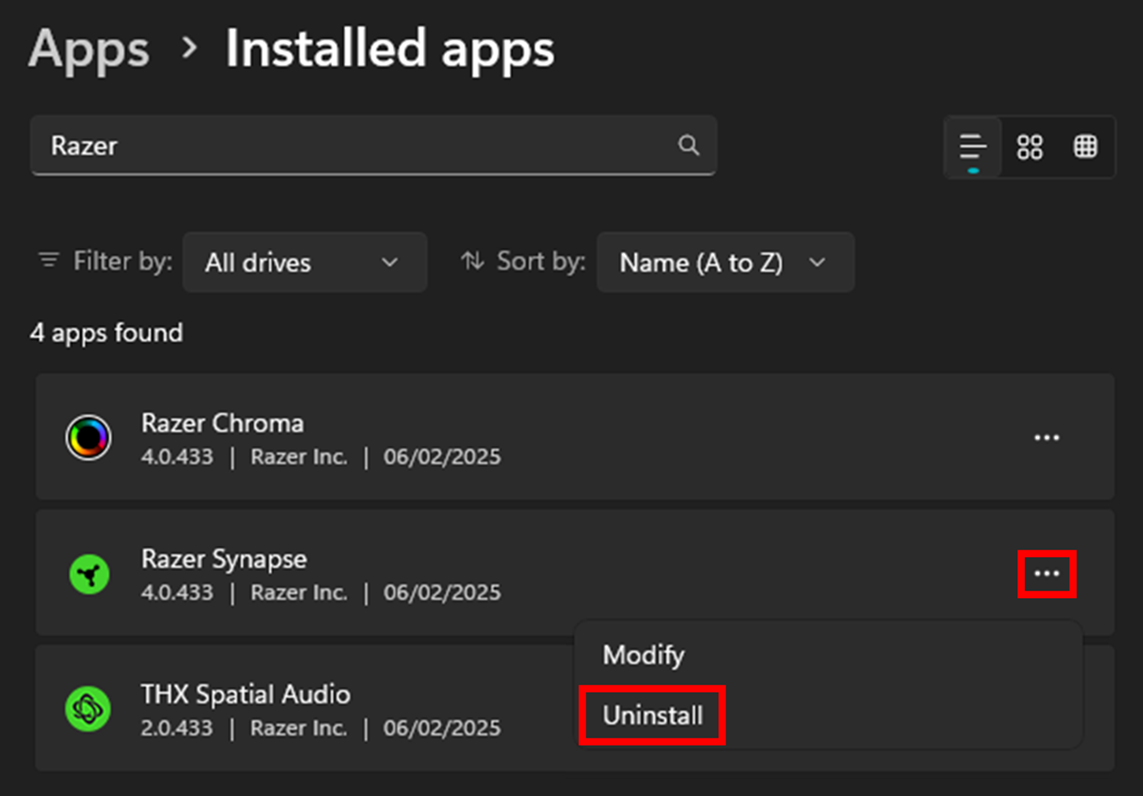Click the search magnifier icon
Image resolution: width=1143 pixels, height=796 pixels.
688,146
